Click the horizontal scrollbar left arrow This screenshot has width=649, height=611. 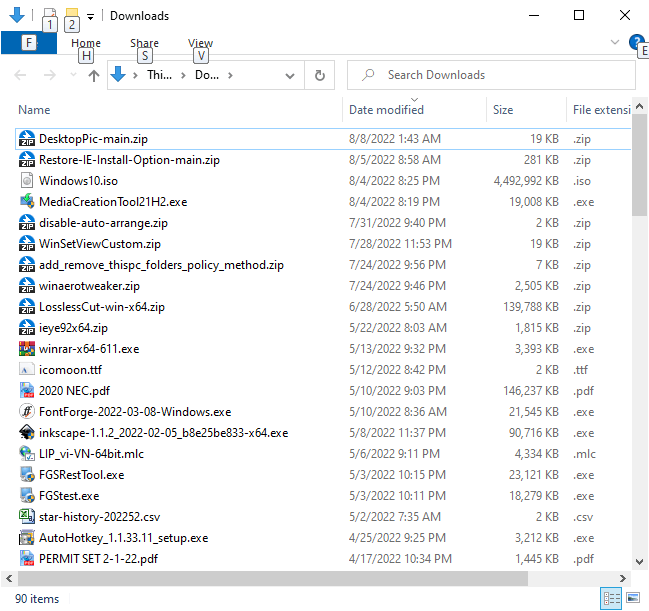pyautogui.click(x=9, y=578)
